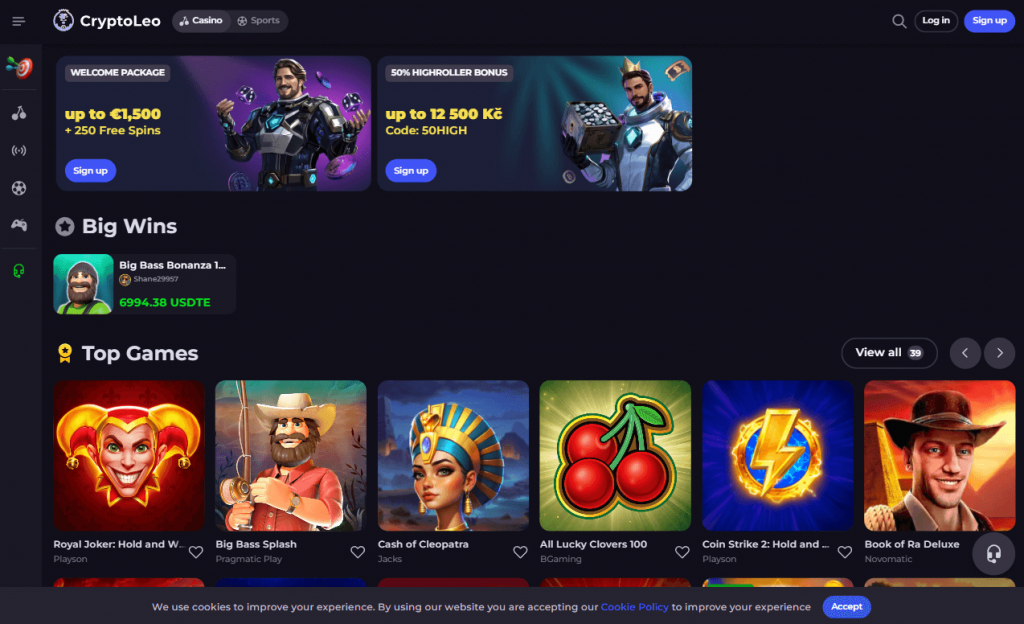Favorite the All Lucky Clovers 100 game
1024x624 pixels.
point(682,552)
